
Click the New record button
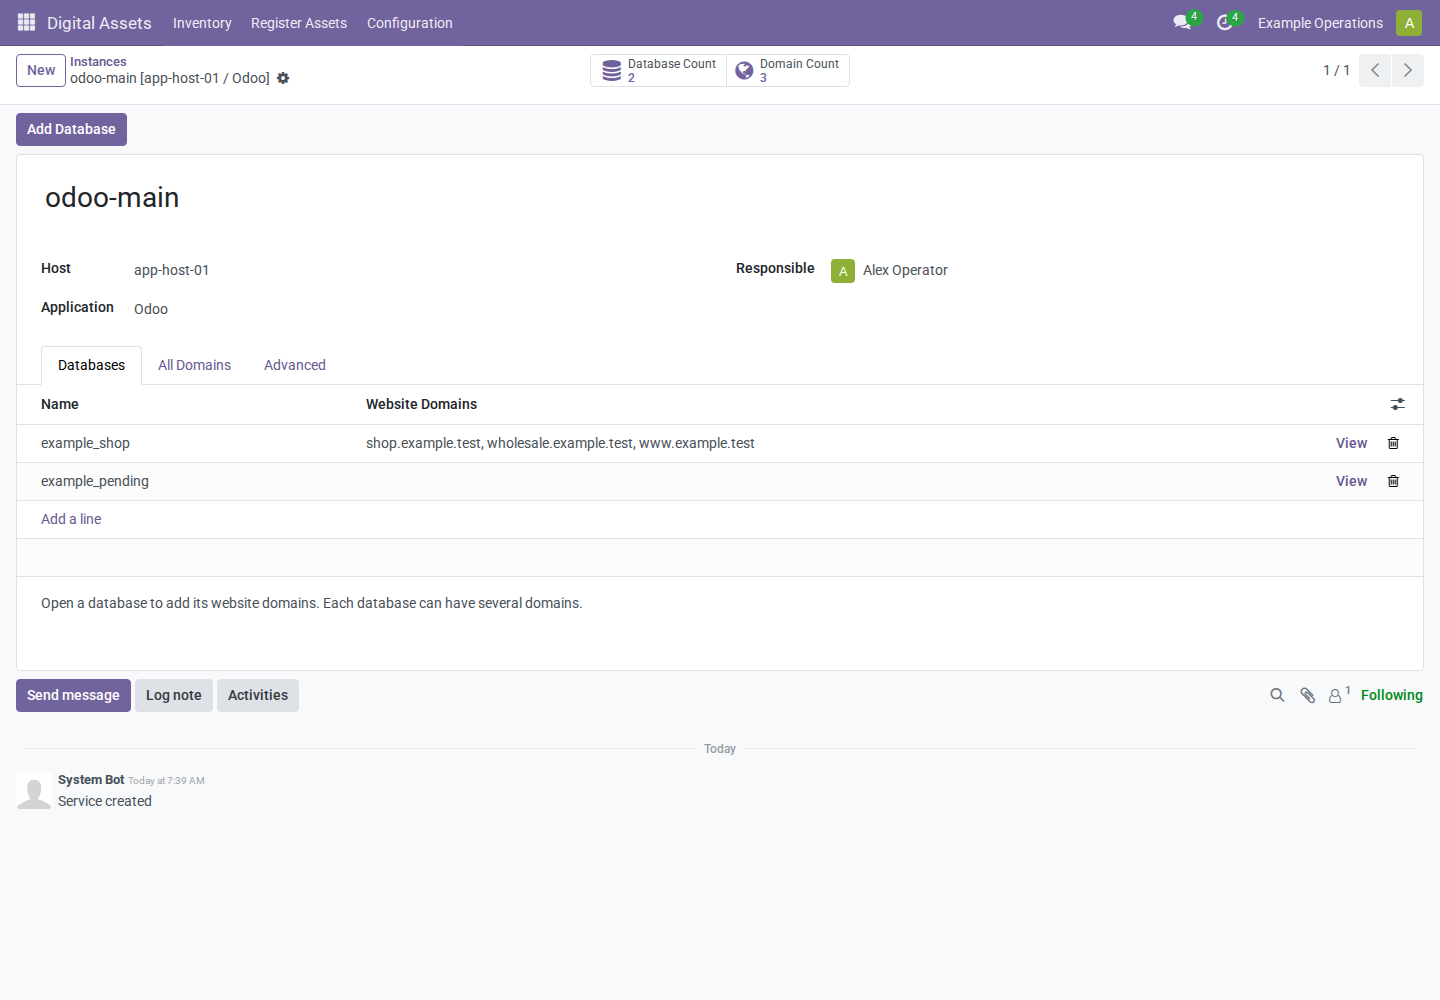tap(41, 70)
